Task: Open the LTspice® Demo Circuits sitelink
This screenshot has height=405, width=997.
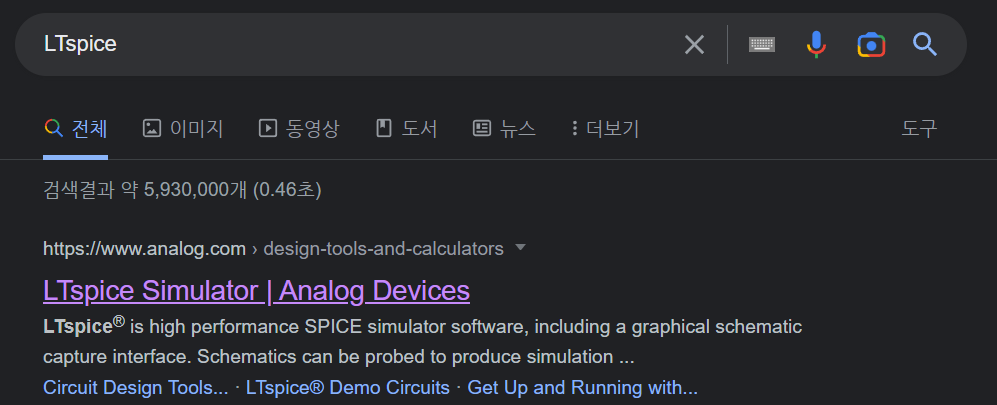Action: pyautogui.click(x=348, y=388)
